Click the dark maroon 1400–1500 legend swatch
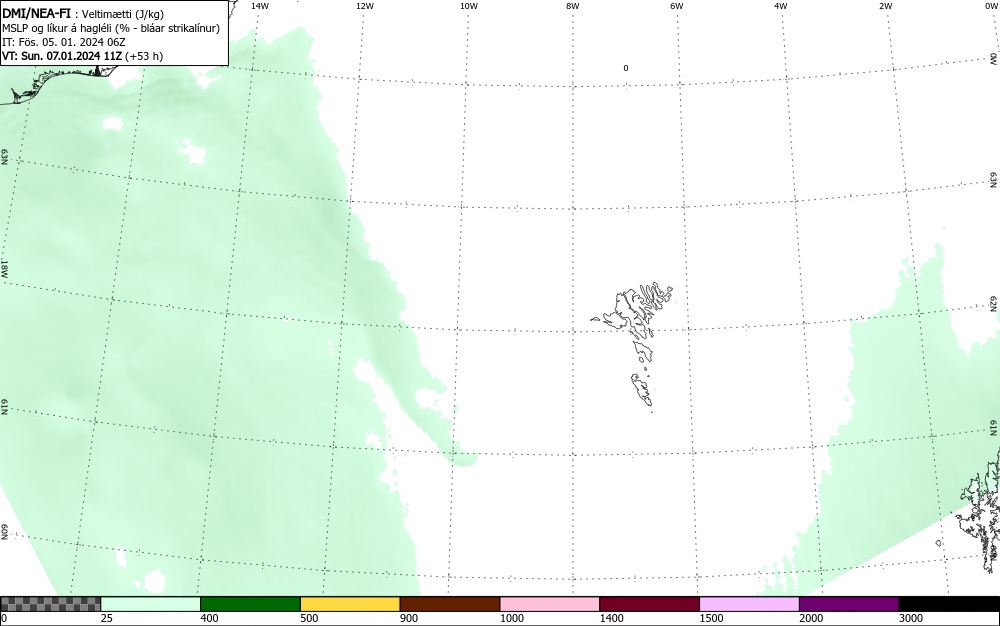Screen dimensions: 1000x626 [x=649, y=604]
